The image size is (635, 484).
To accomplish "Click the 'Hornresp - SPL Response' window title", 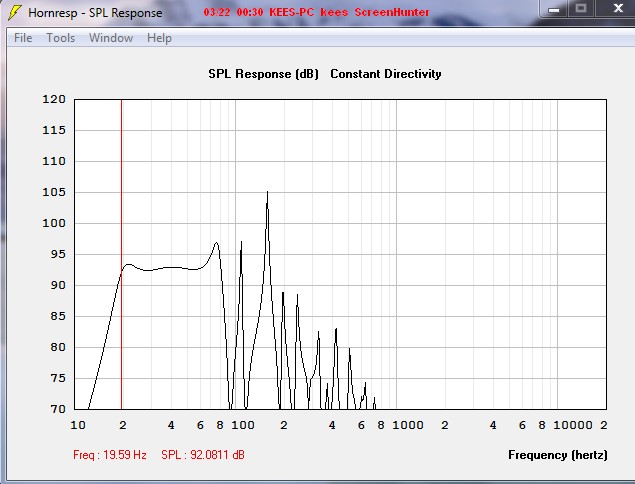I will pyautogui.click(x=95, y=13).
